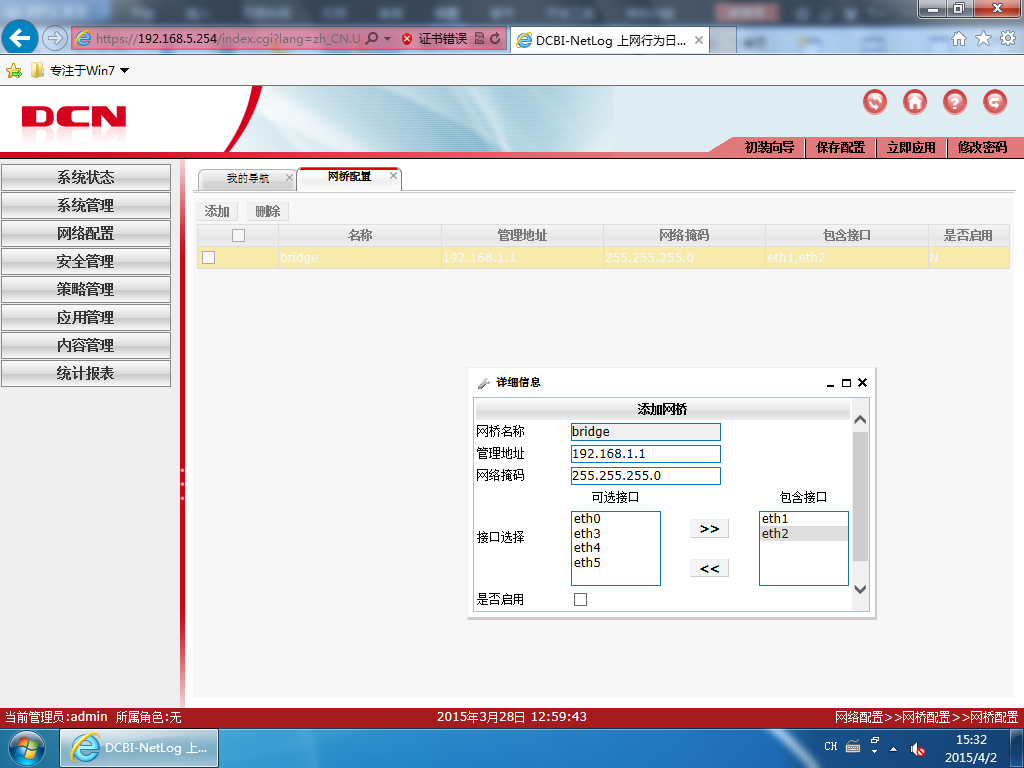Click the DCBI-NetLog taskbar button
This screenshot has width=1024, height=768.
(x=139, y=748)
